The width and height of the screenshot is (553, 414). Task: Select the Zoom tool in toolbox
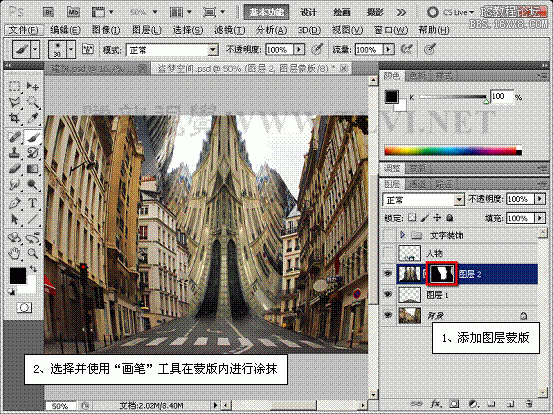point(33,253)
